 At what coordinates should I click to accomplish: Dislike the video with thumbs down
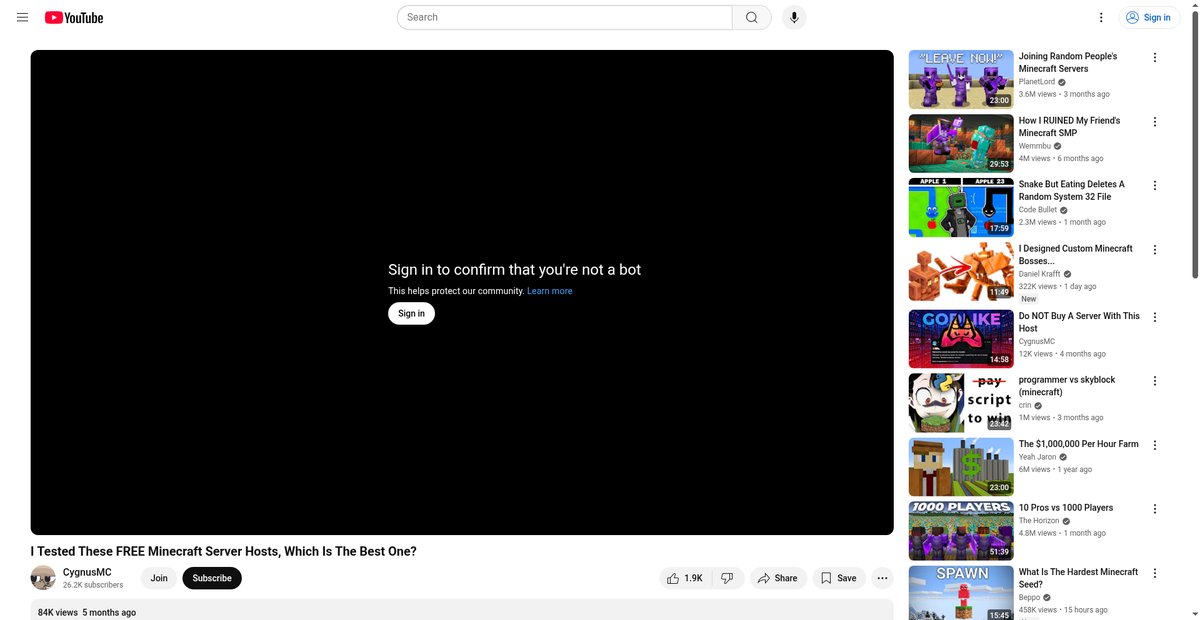coord(728,578)
